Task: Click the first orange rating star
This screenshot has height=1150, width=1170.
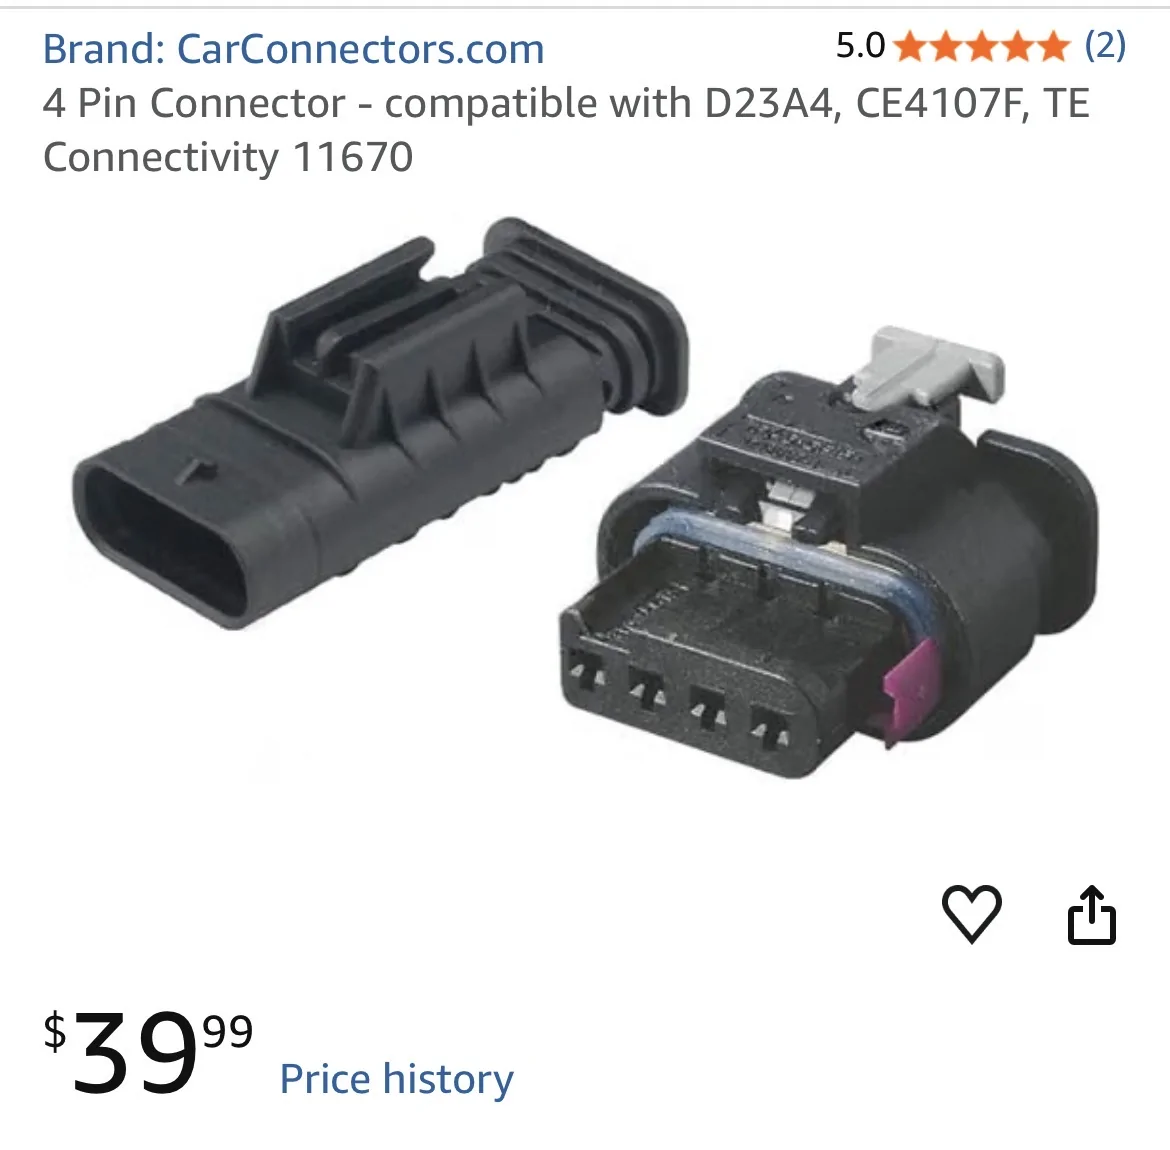Action: tap(909, 46)
